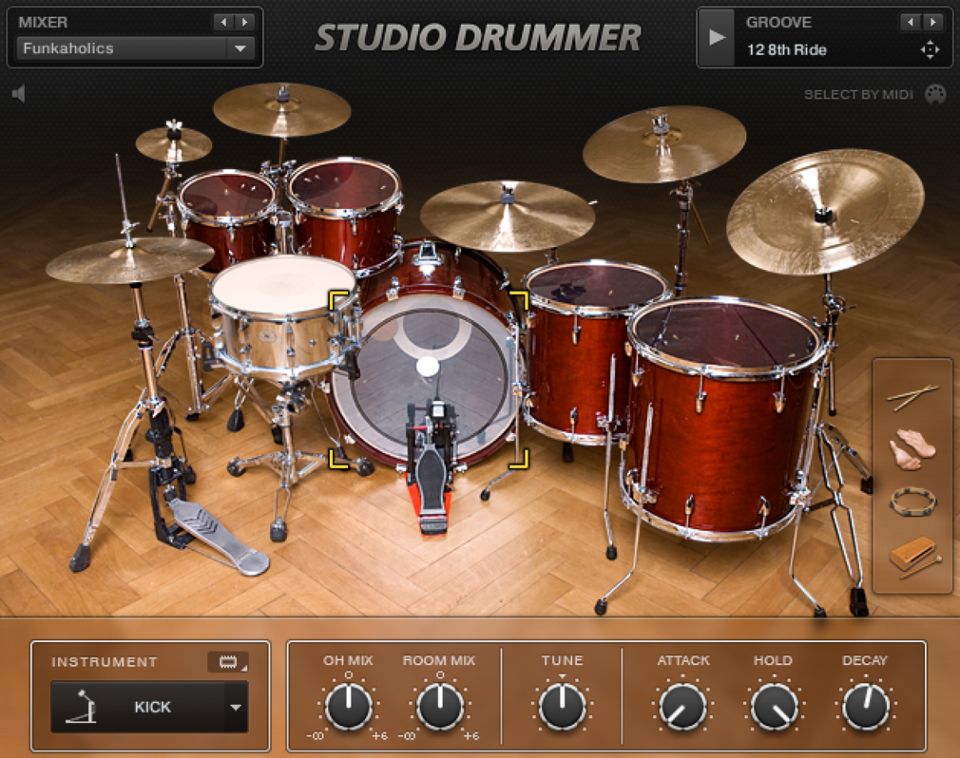Select the wood block icon

[x=911, y=556]
